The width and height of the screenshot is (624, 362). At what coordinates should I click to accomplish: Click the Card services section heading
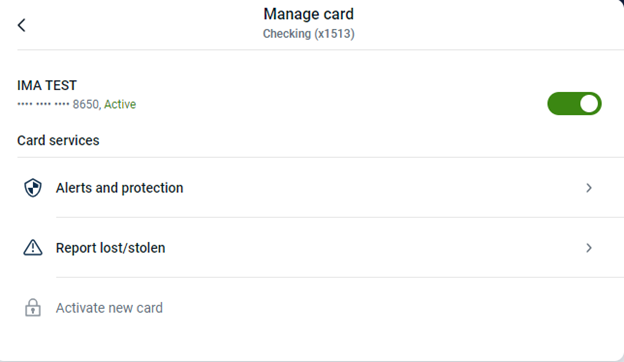pos(58,140)
